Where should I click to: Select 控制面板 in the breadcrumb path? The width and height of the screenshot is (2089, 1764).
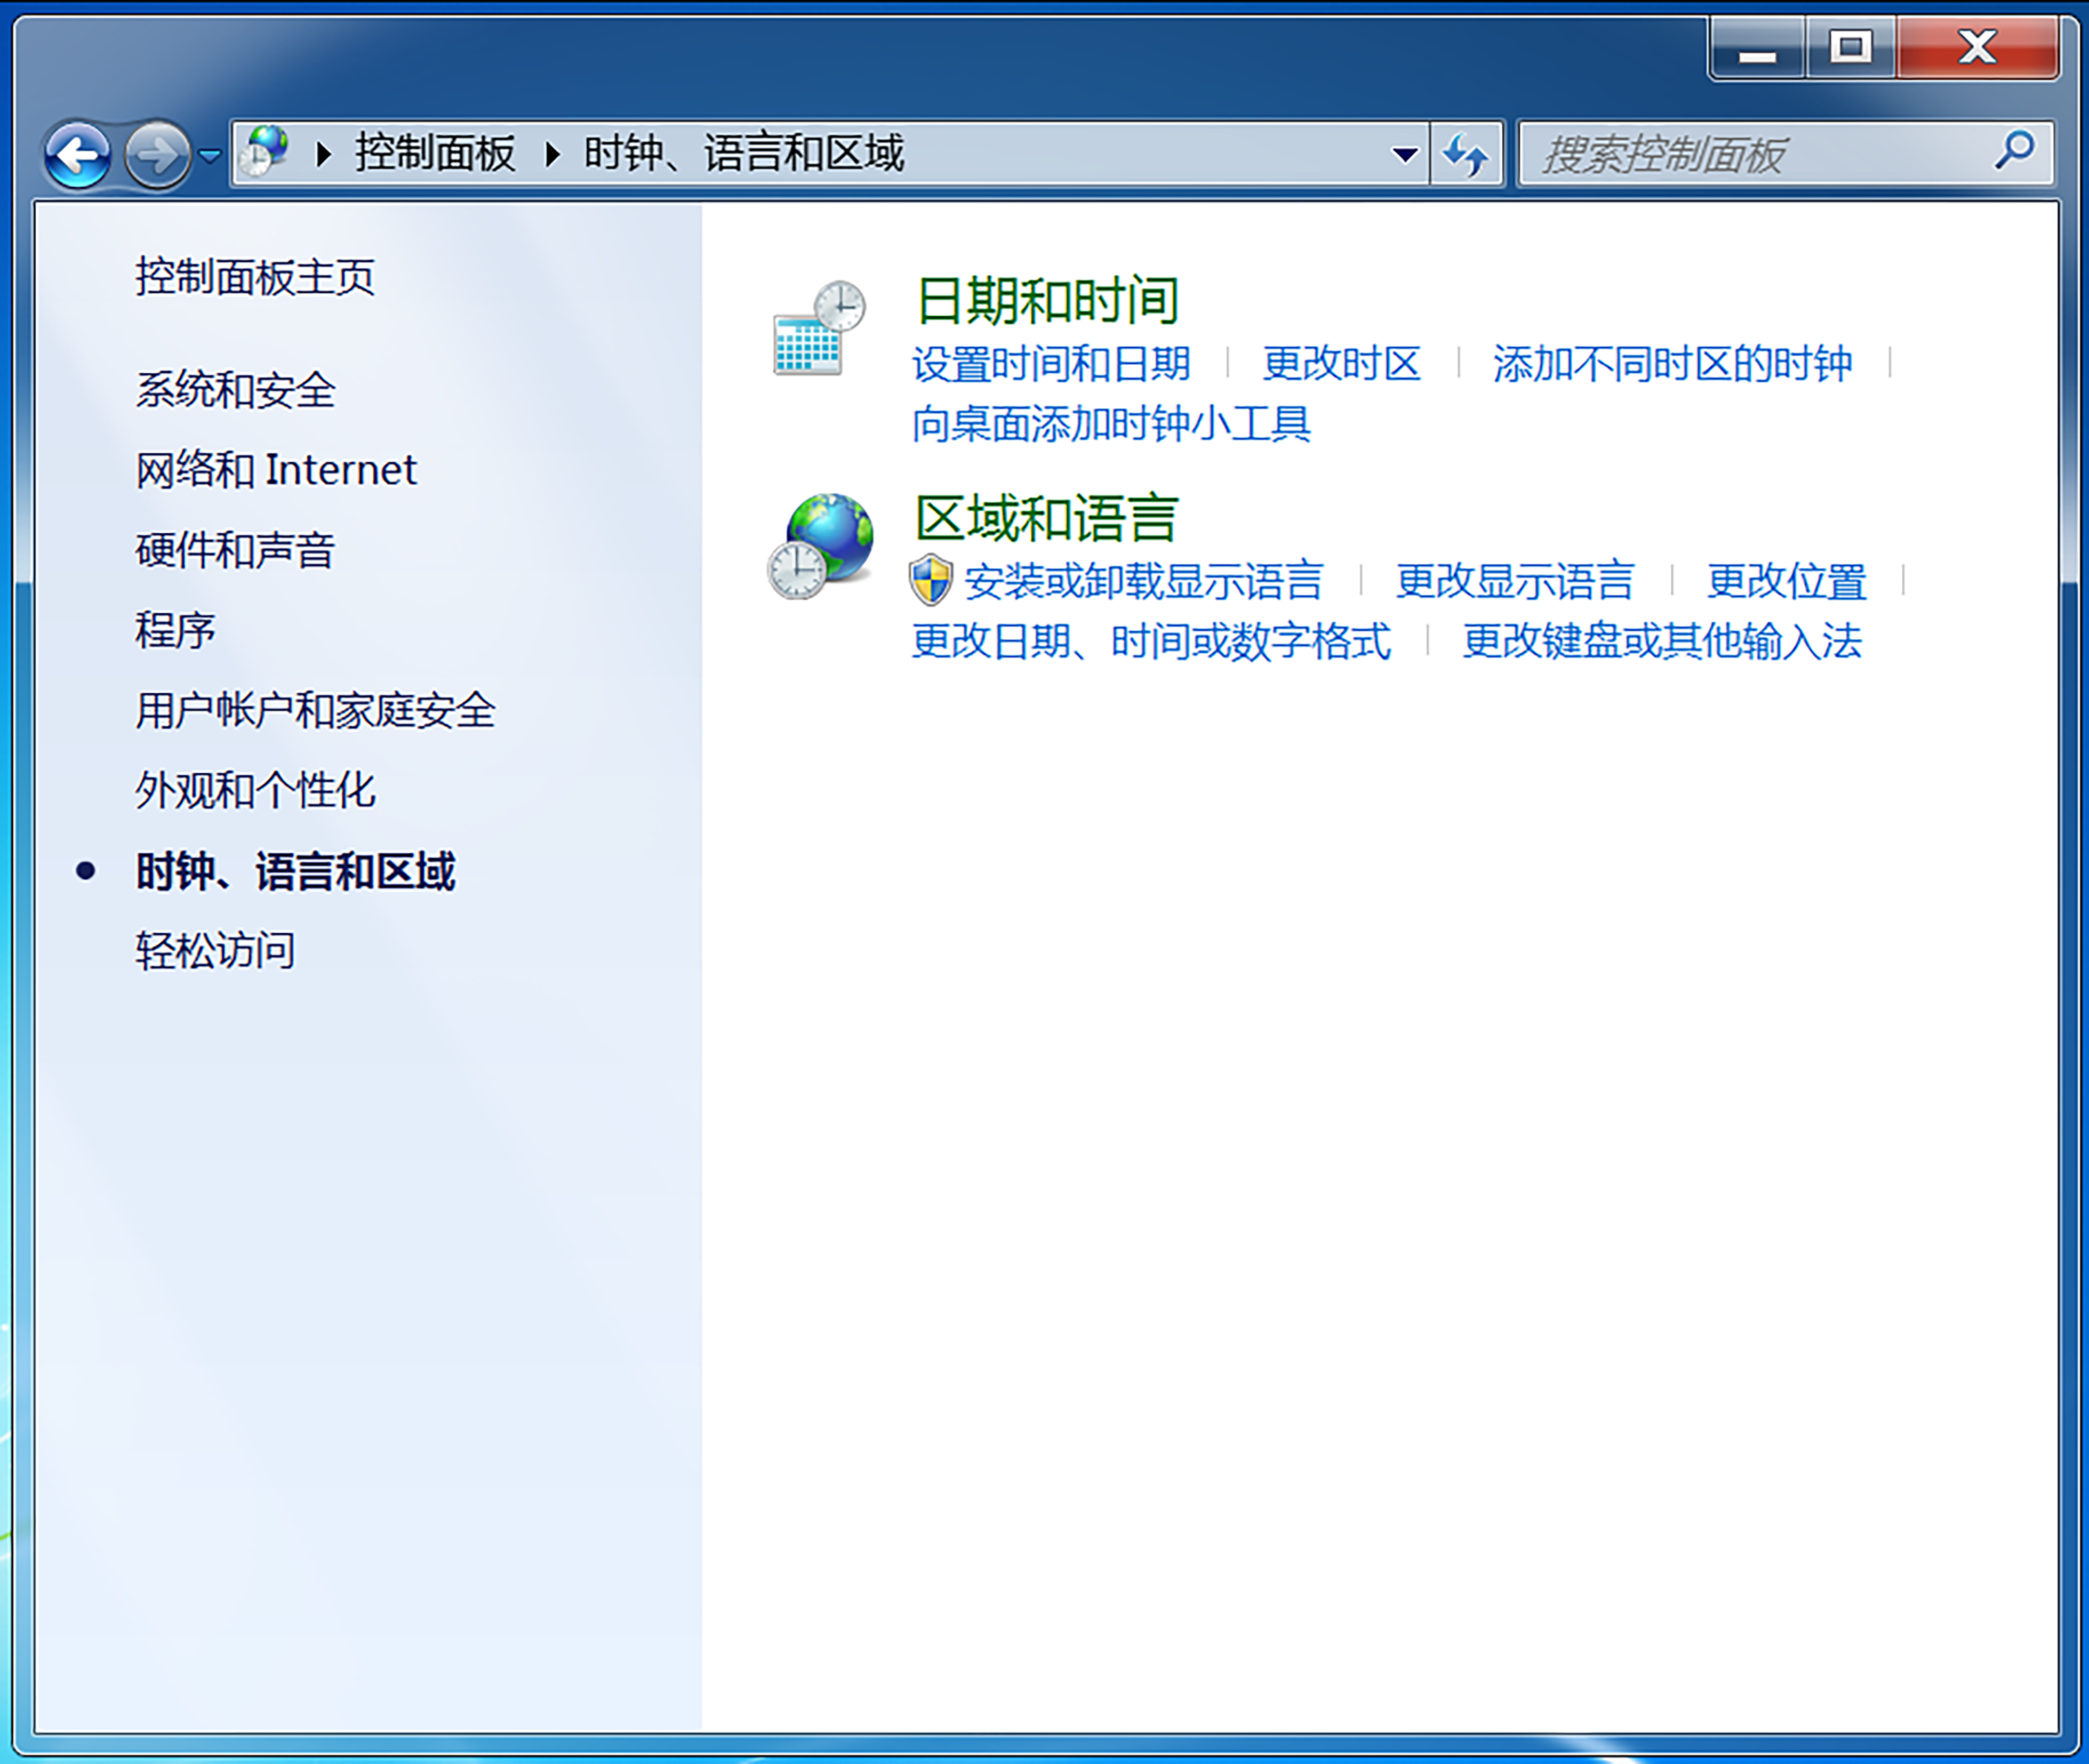[x=434, y=152]
